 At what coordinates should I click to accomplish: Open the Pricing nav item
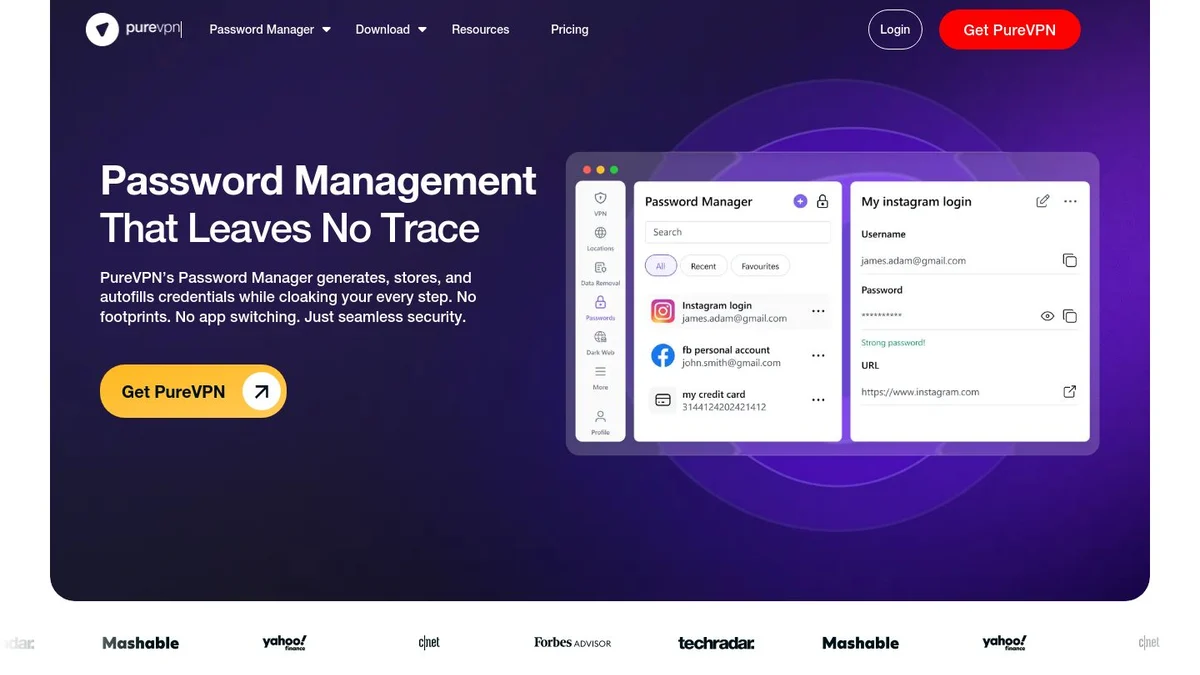tap(569, 29)
